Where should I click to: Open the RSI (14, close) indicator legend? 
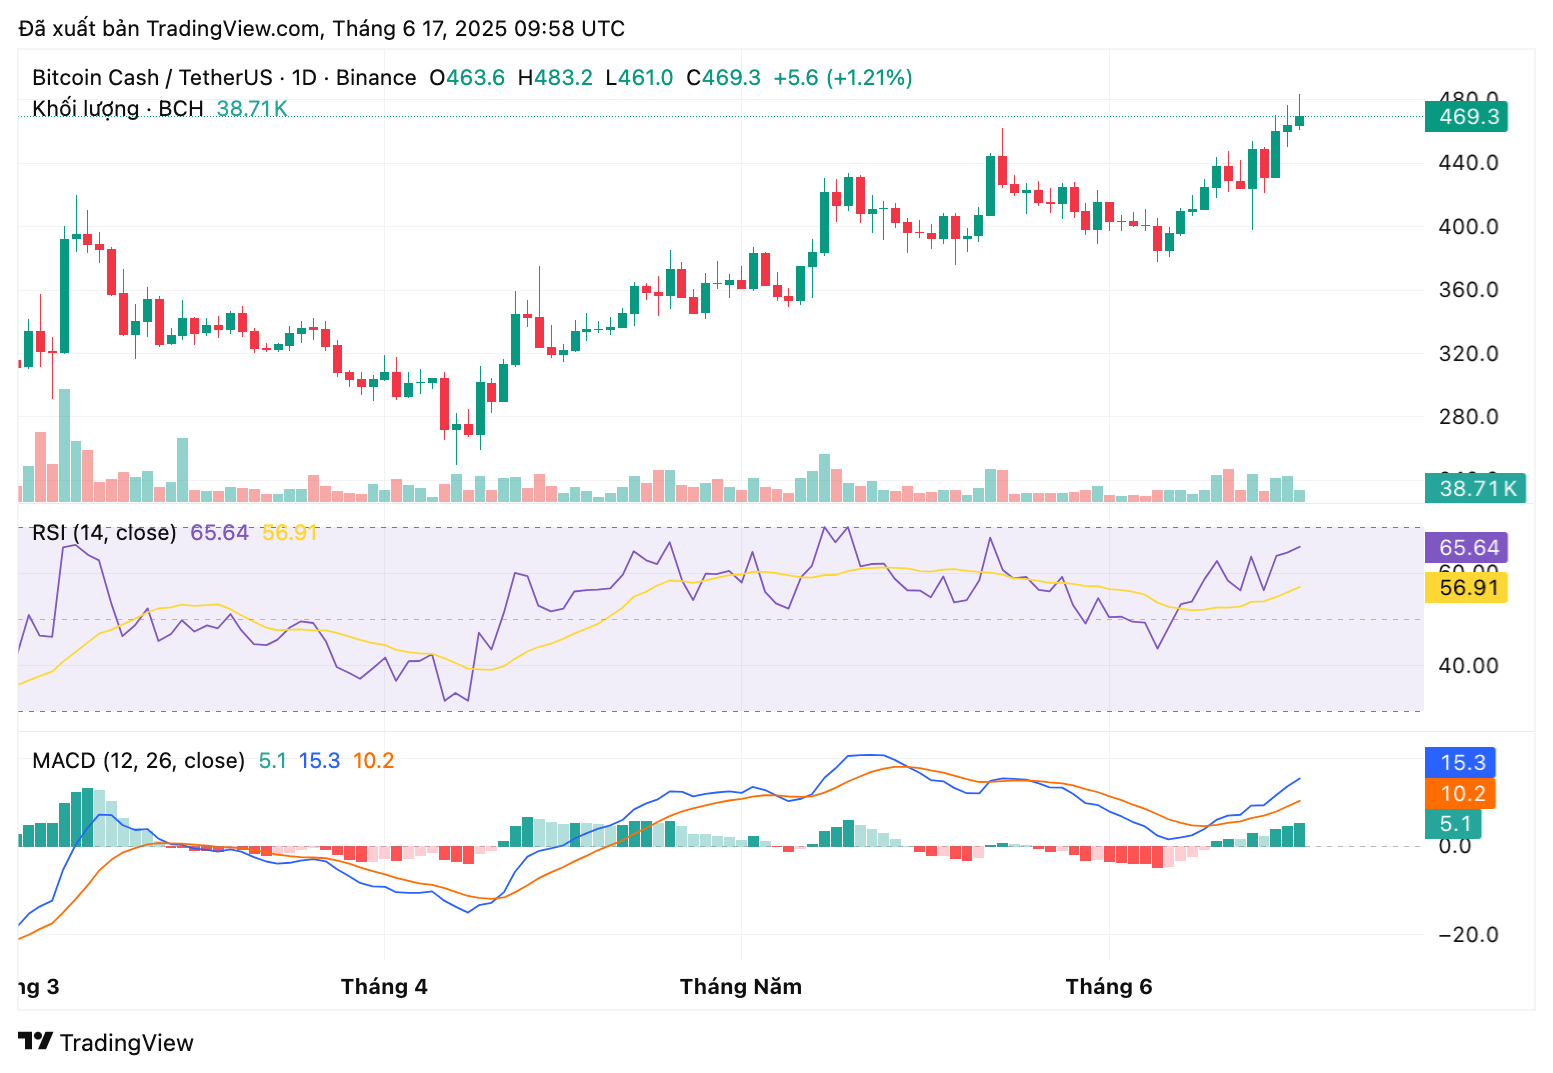tap(104, 533)
